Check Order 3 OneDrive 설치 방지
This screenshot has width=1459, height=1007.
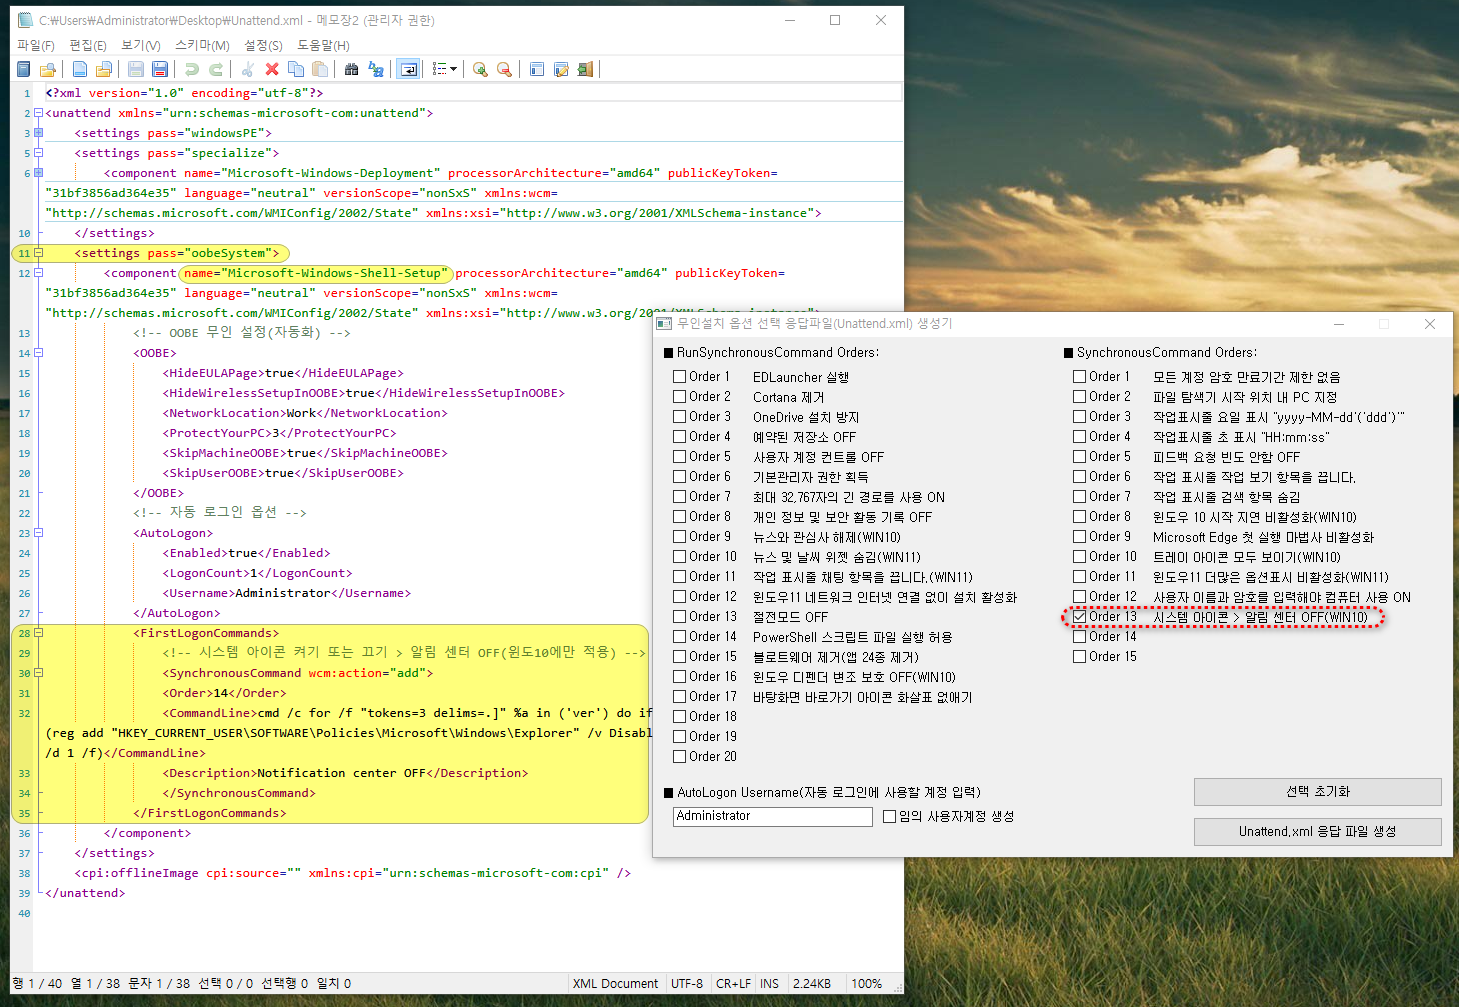coord(679,417)
